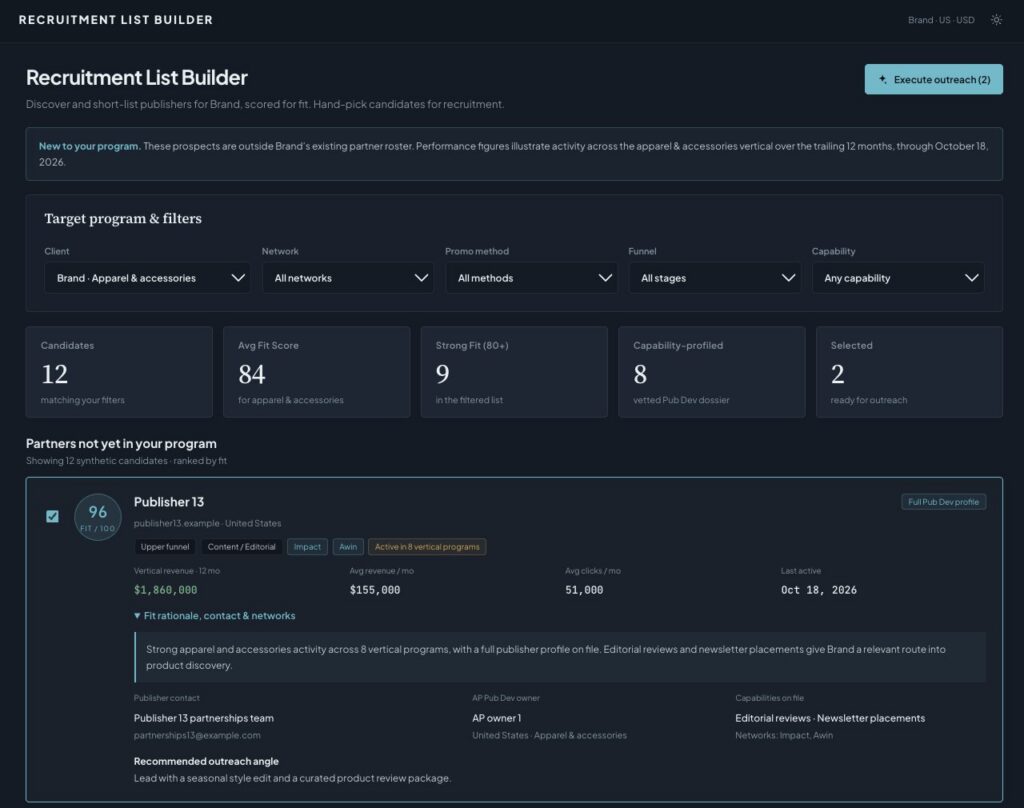This screenshot has width=1024, height=808.
Task: Click the partnerships13@example.com email
Action: pyautogui.click(x=197, y=735)
